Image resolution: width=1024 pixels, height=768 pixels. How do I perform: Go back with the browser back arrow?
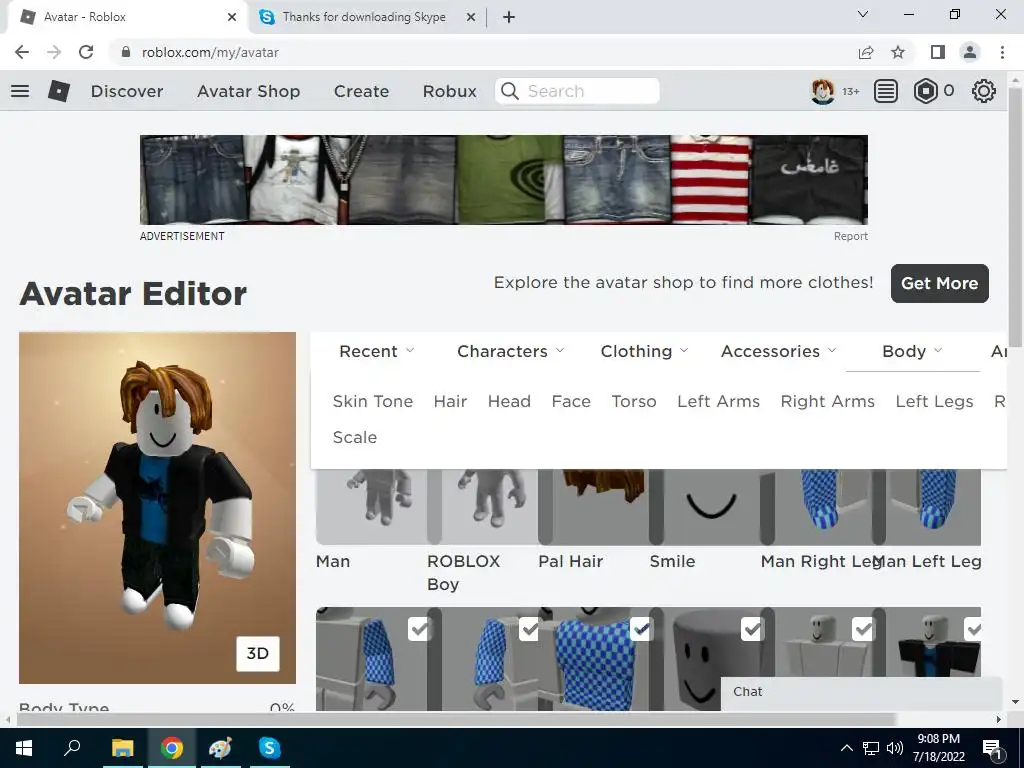(x=22, y=52)
